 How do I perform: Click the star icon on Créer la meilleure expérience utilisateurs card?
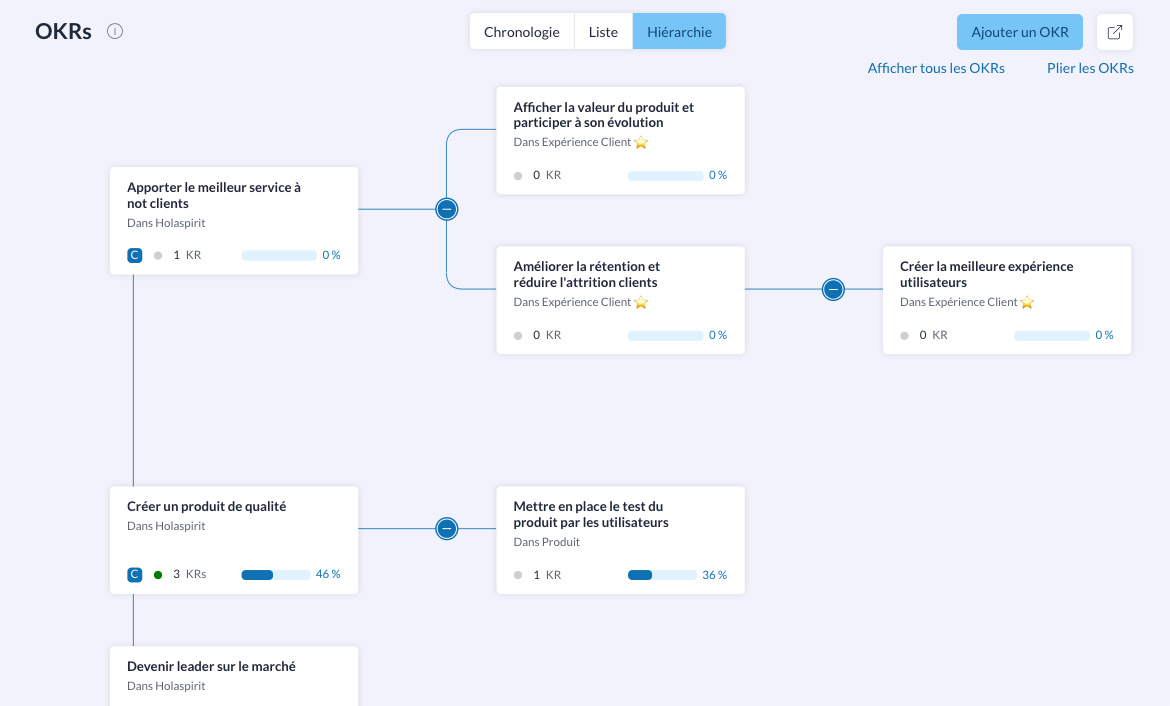click(x=1027, y=302)
